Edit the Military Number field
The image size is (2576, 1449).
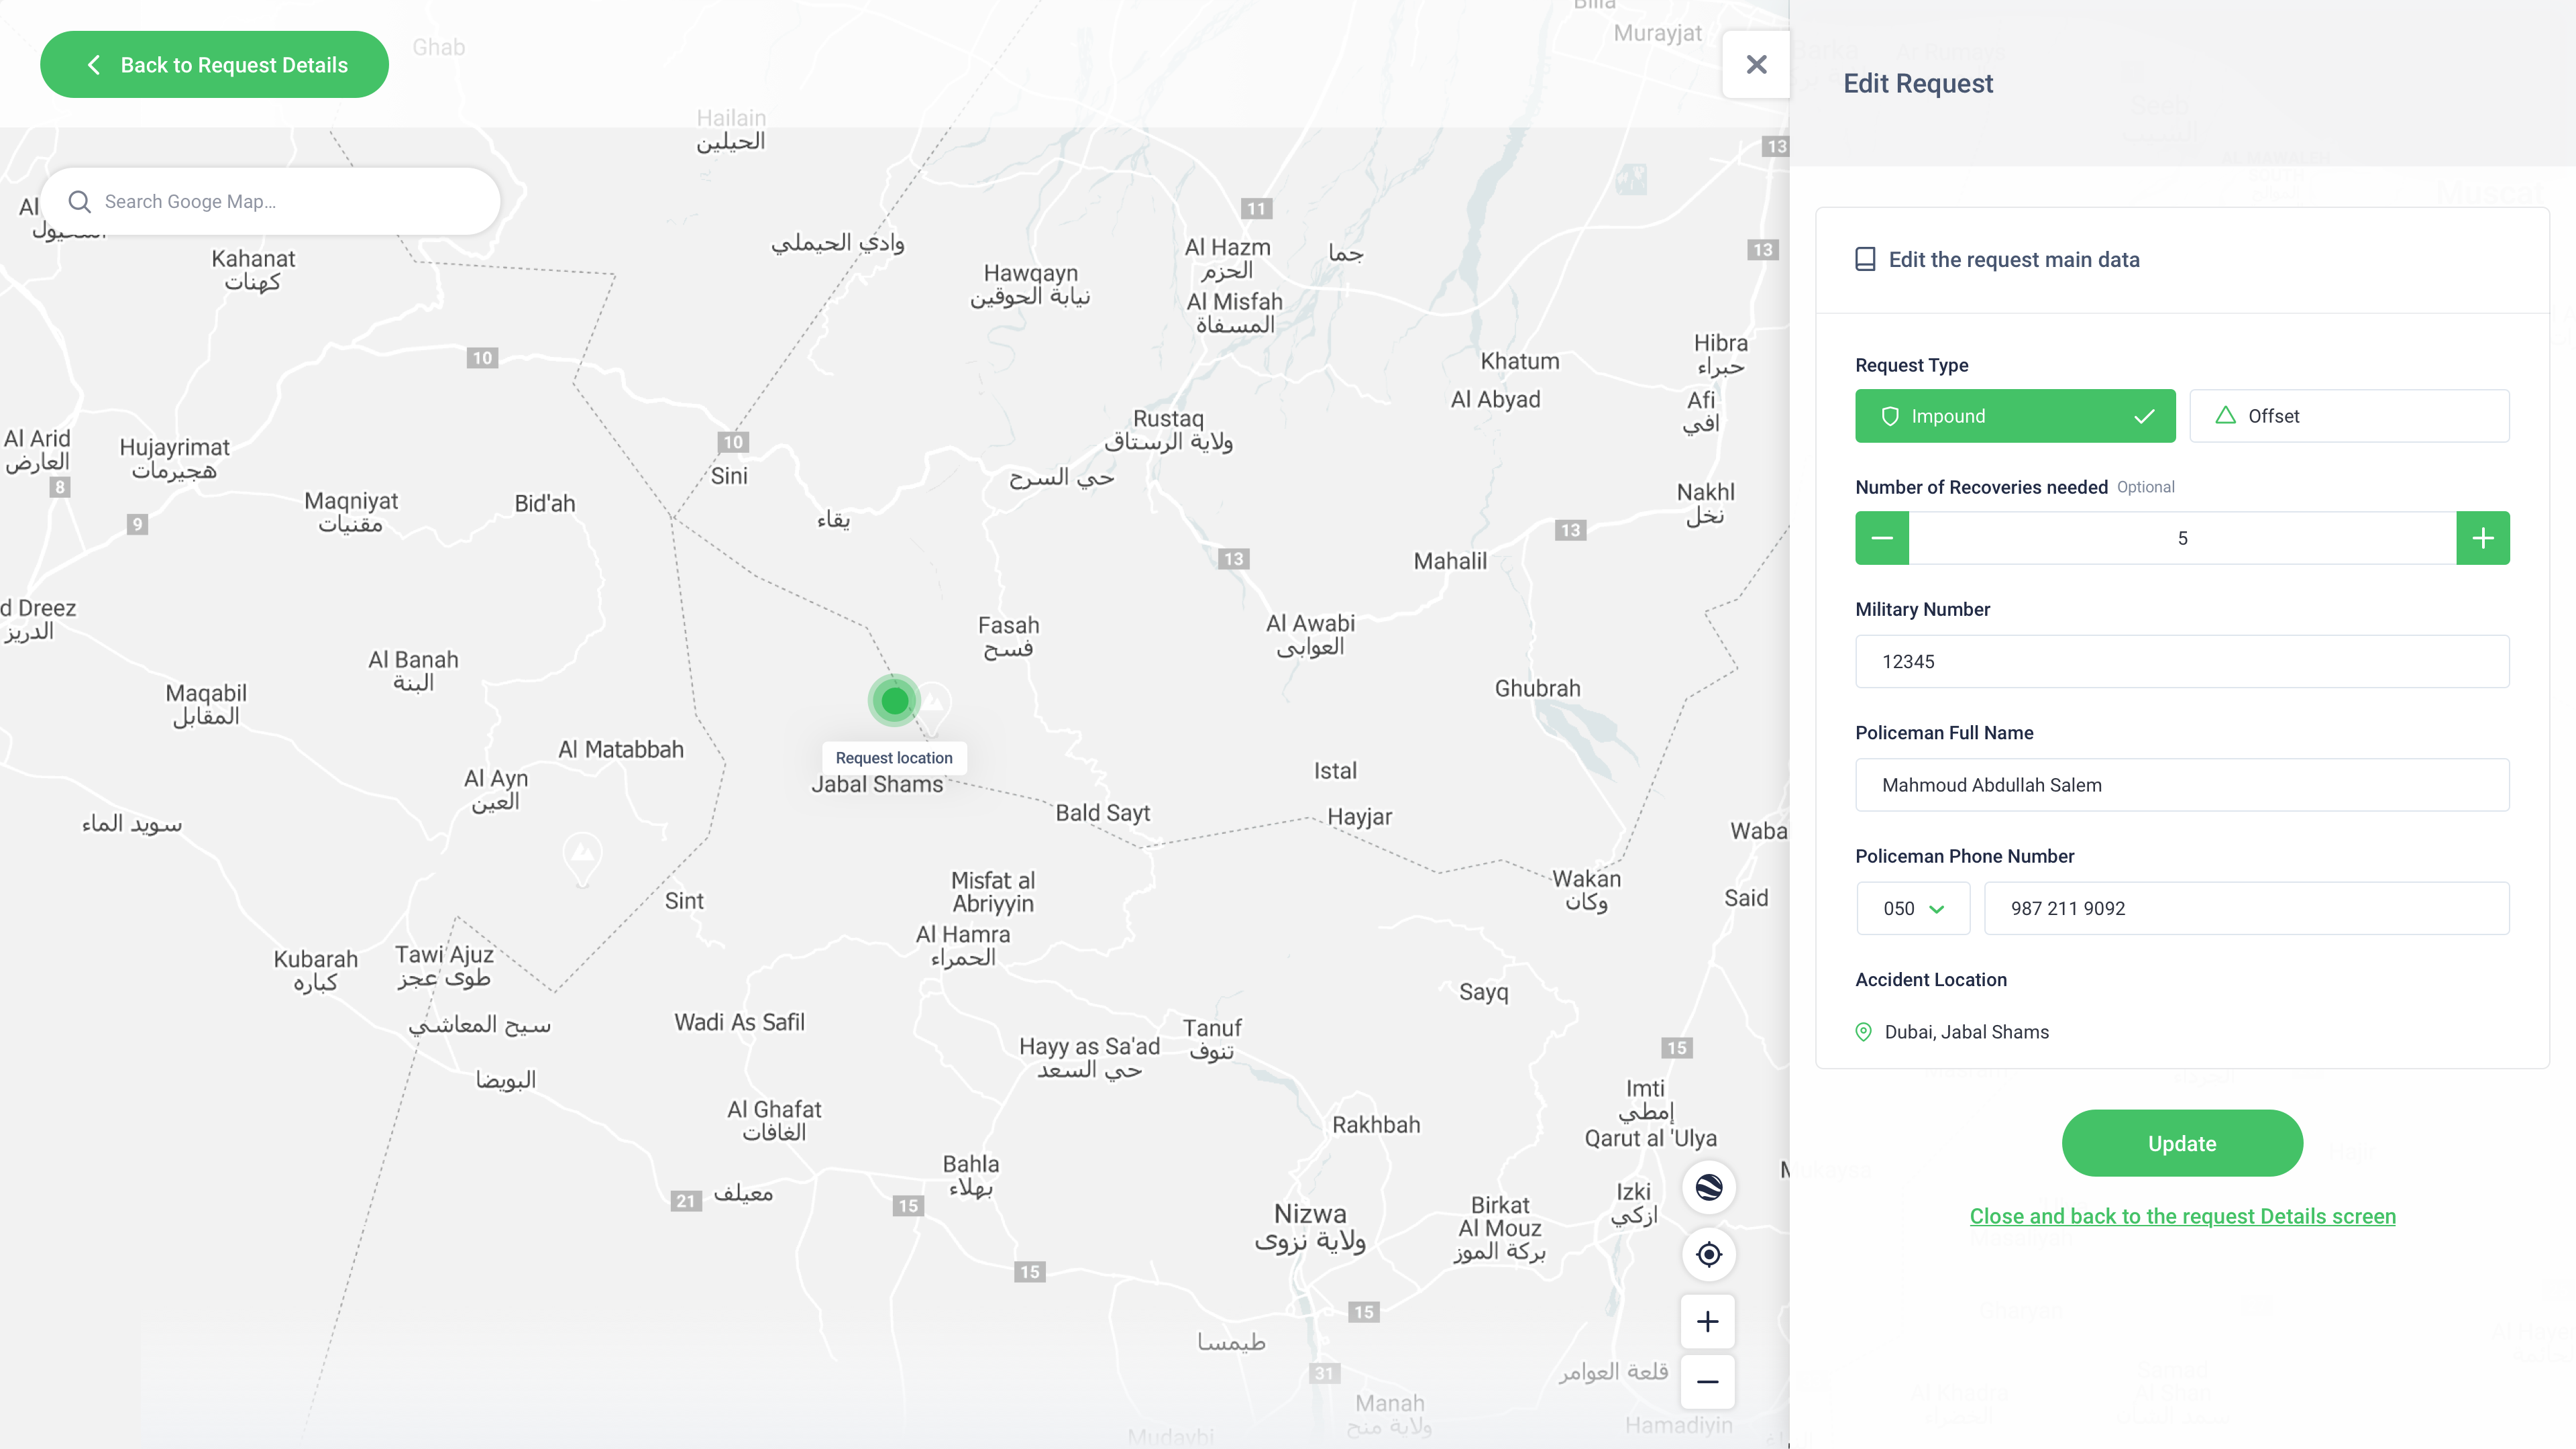2182,661
